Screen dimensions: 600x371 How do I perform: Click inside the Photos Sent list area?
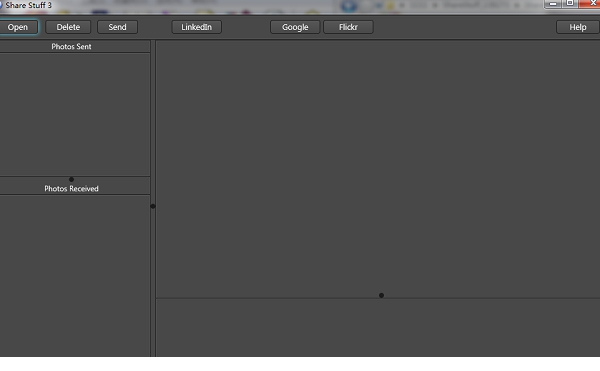coord(75,114)
